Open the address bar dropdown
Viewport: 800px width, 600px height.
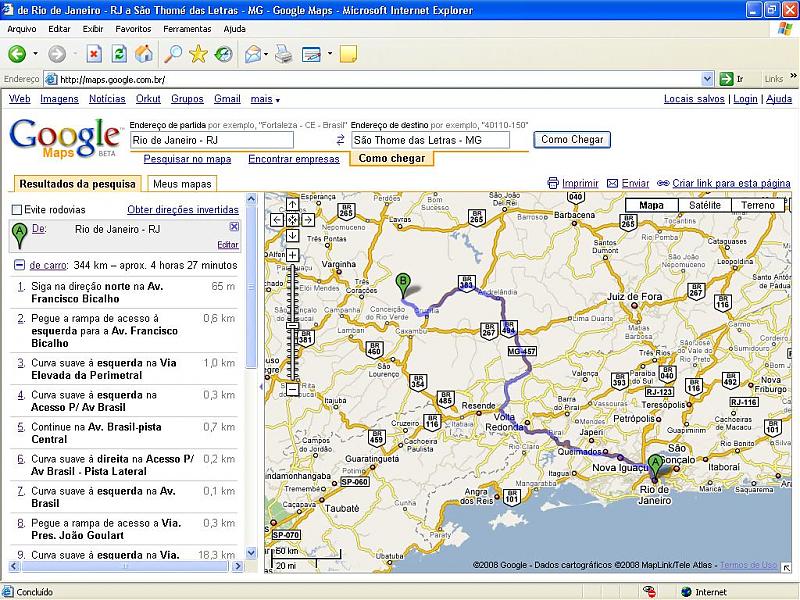pyautogui.click(x=707, y=79)
